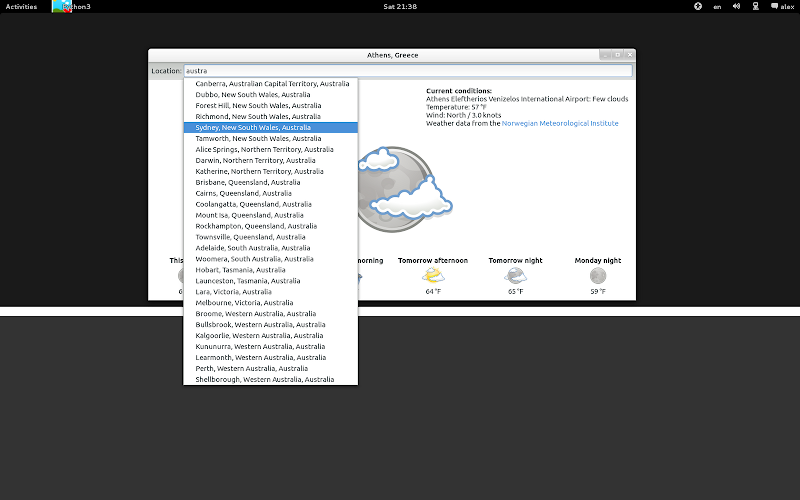Click the Athens, Greece window title bar
This screenshot has width=800, height=500.
coord(392,55)
